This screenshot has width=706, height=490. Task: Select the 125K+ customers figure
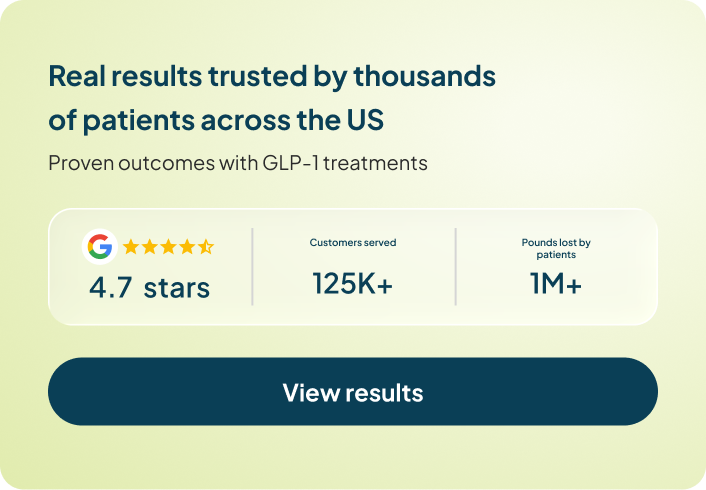pos(353,284)
